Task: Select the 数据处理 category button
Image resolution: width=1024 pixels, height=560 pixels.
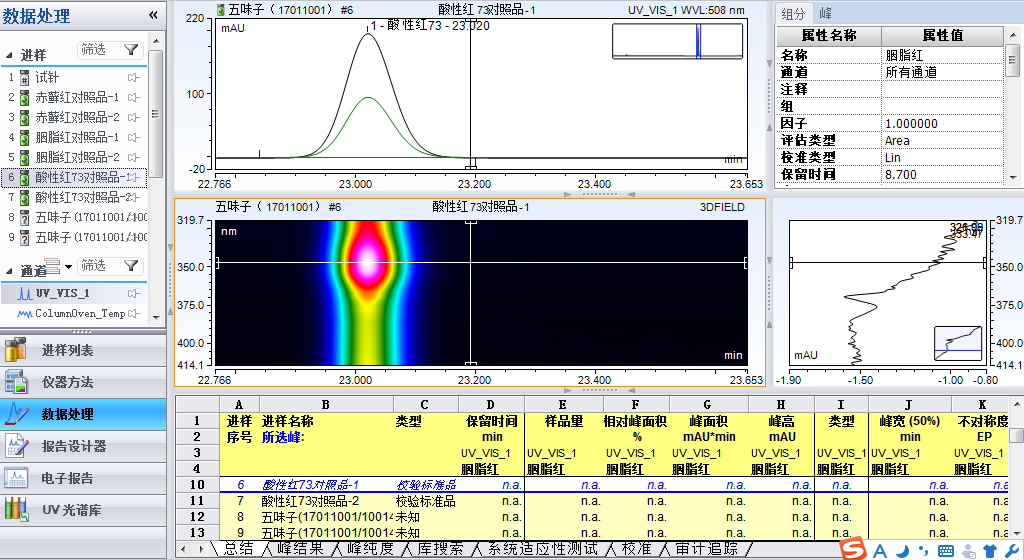Action: pos(84,414)
